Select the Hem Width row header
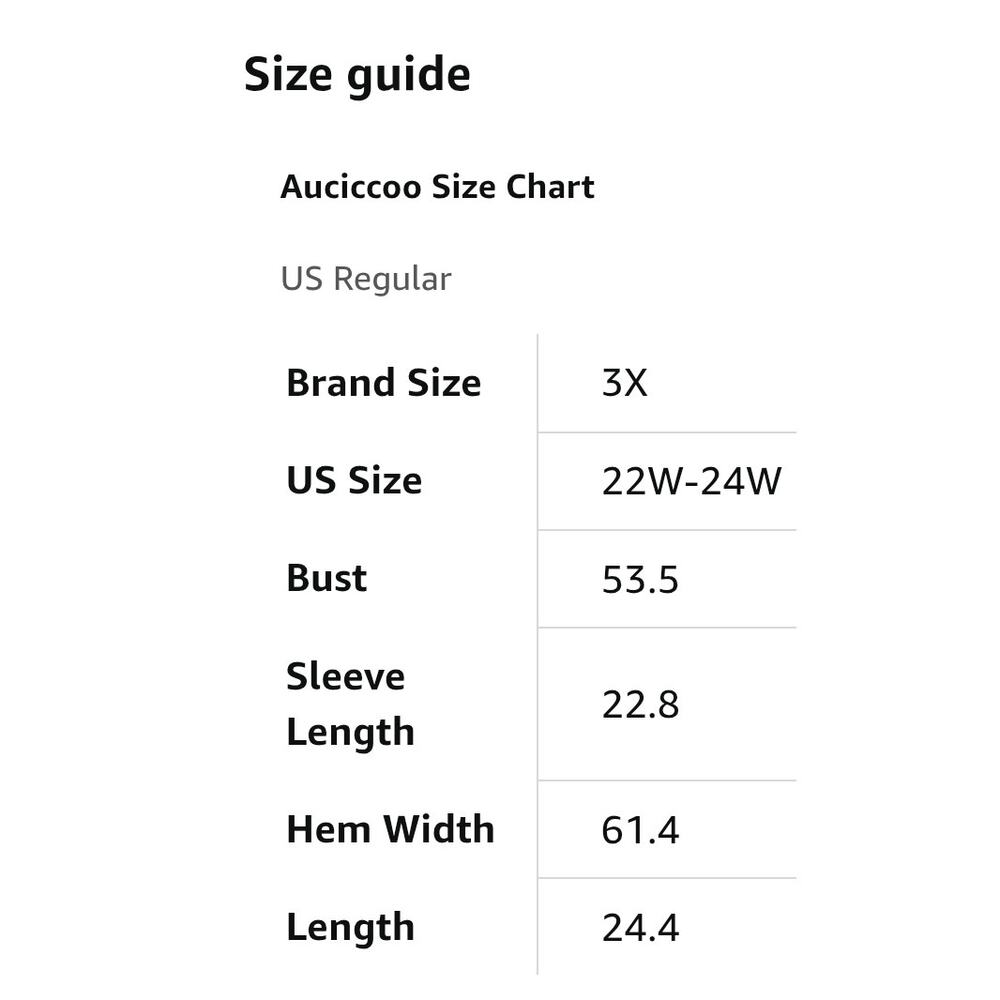Screen dimensions: 1000x1000 click(390, 829)
